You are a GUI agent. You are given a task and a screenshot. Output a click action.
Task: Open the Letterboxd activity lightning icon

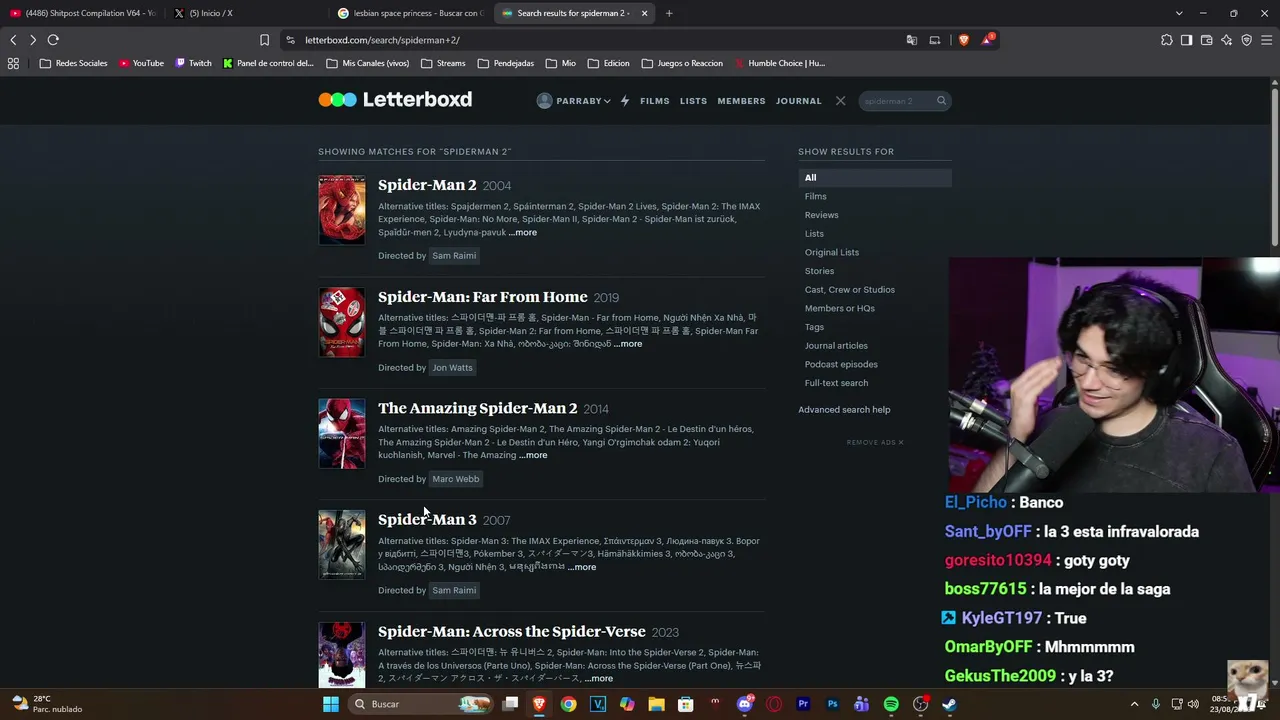coord(625,101)
